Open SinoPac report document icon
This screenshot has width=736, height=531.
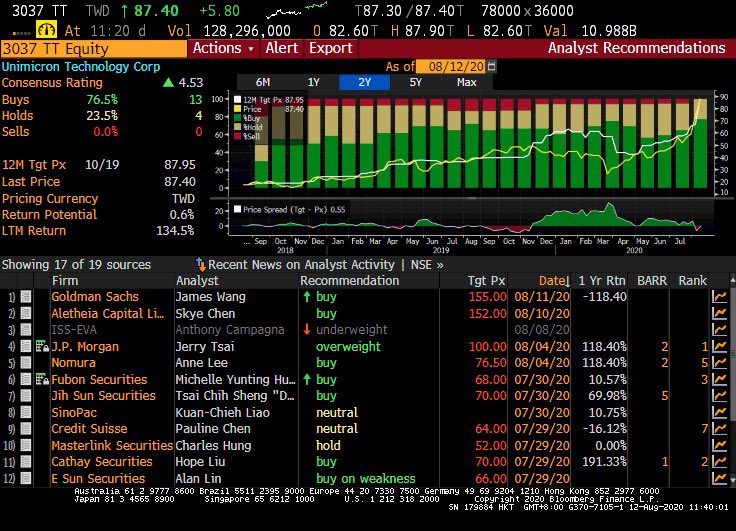click(26, 412)
